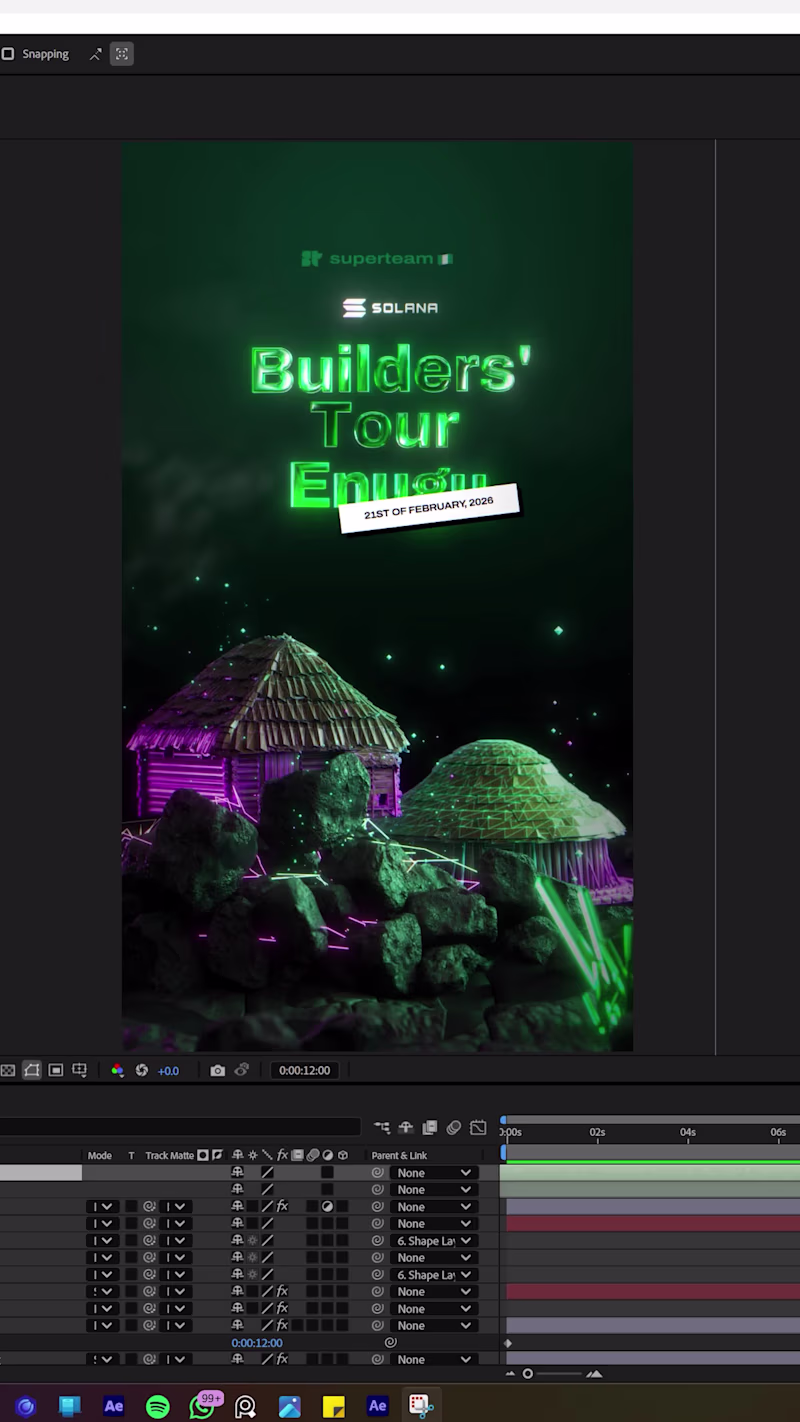The width and height of the screenshot is (800, 1422).
Task: Click the Track Matte column header
Action: (170, 1155)
